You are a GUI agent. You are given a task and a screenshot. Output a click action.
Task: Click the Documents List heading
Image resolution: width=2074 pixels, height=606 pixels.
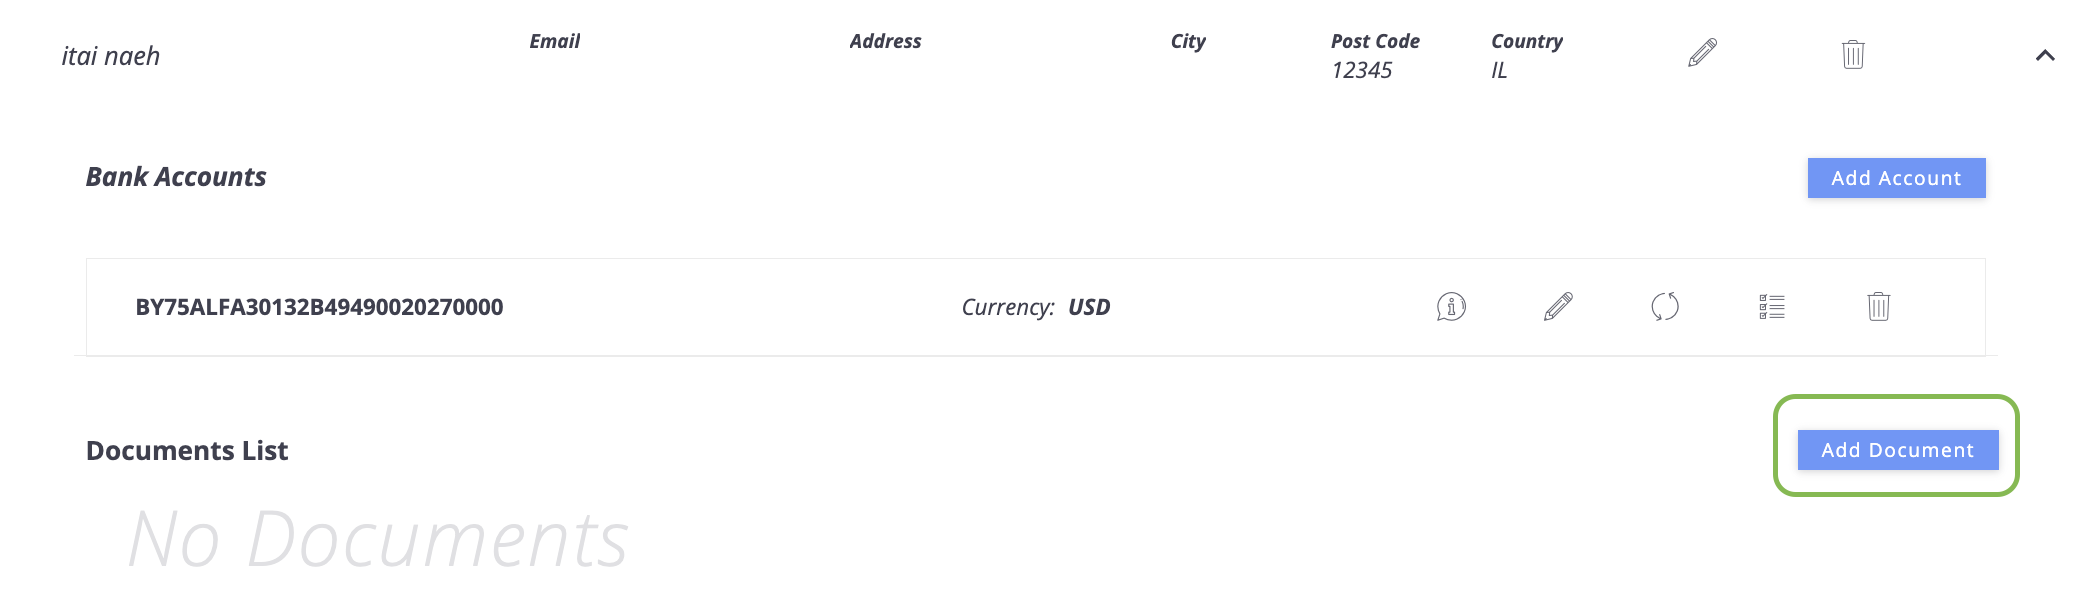point(187,451)
